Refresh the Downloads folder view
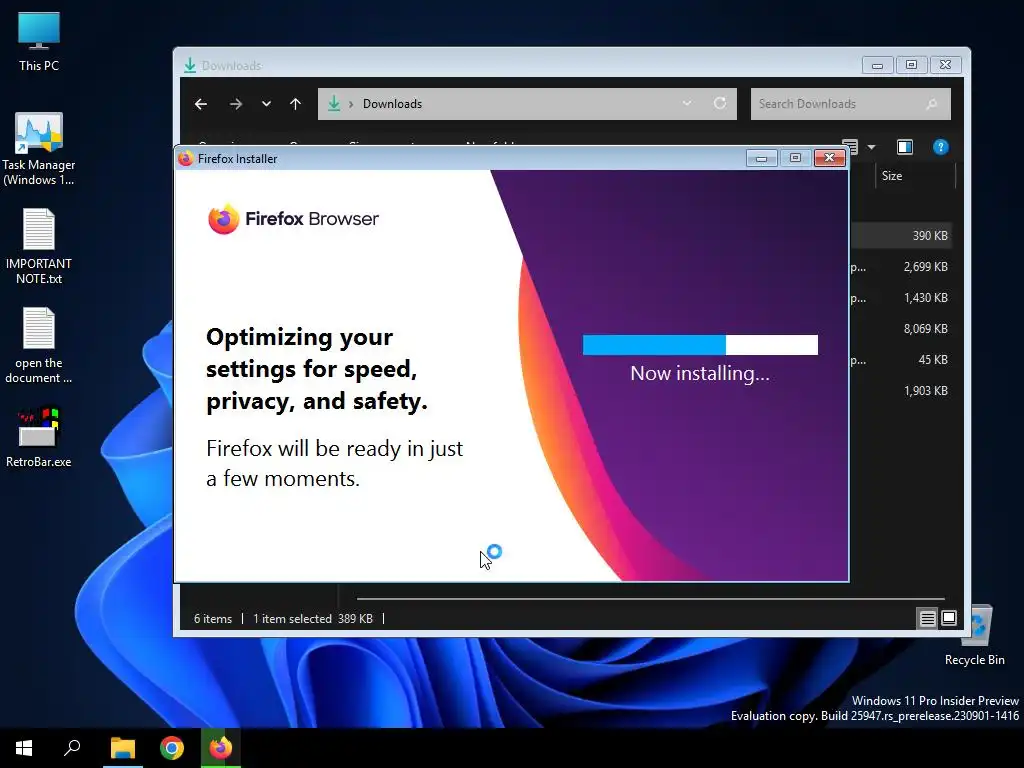The height and width of the screenshot is (768, 1024). click(720, 104)
